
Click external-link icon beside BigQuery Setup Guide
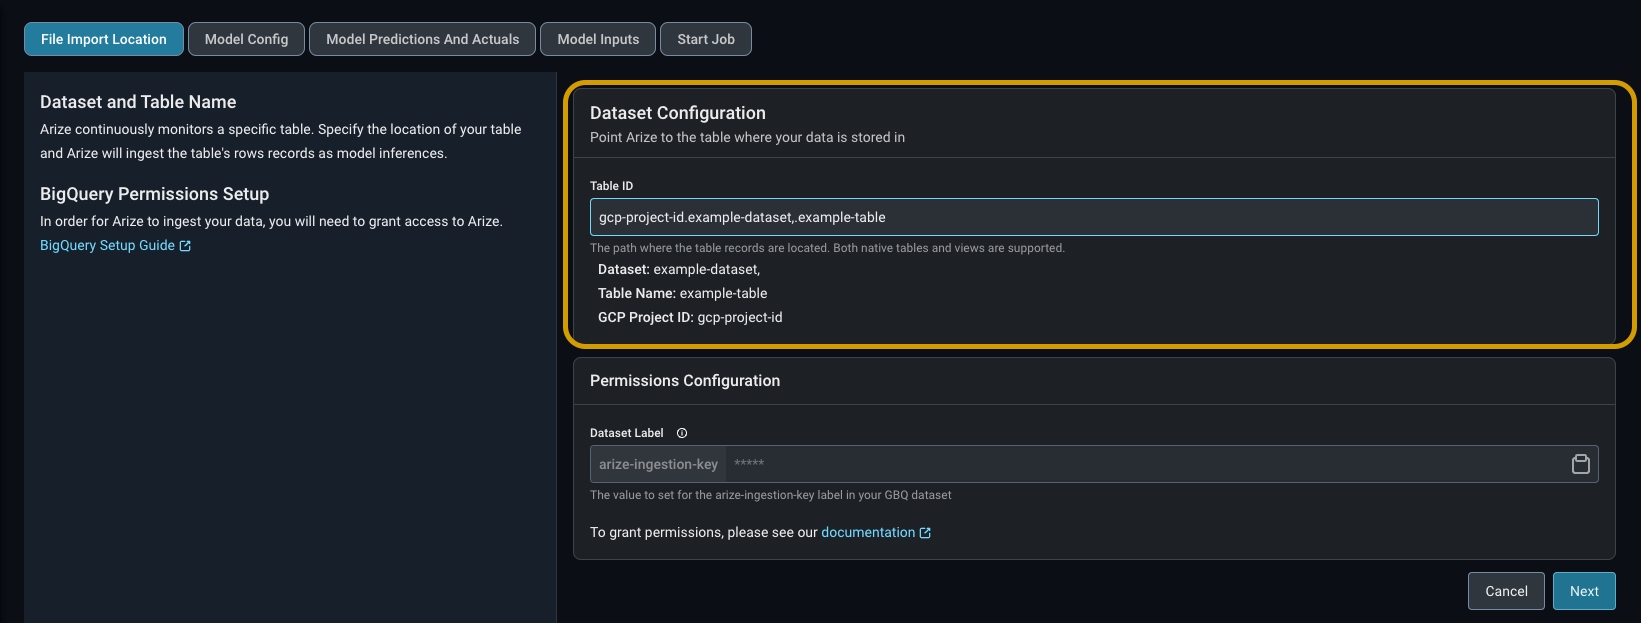(185, 246)
